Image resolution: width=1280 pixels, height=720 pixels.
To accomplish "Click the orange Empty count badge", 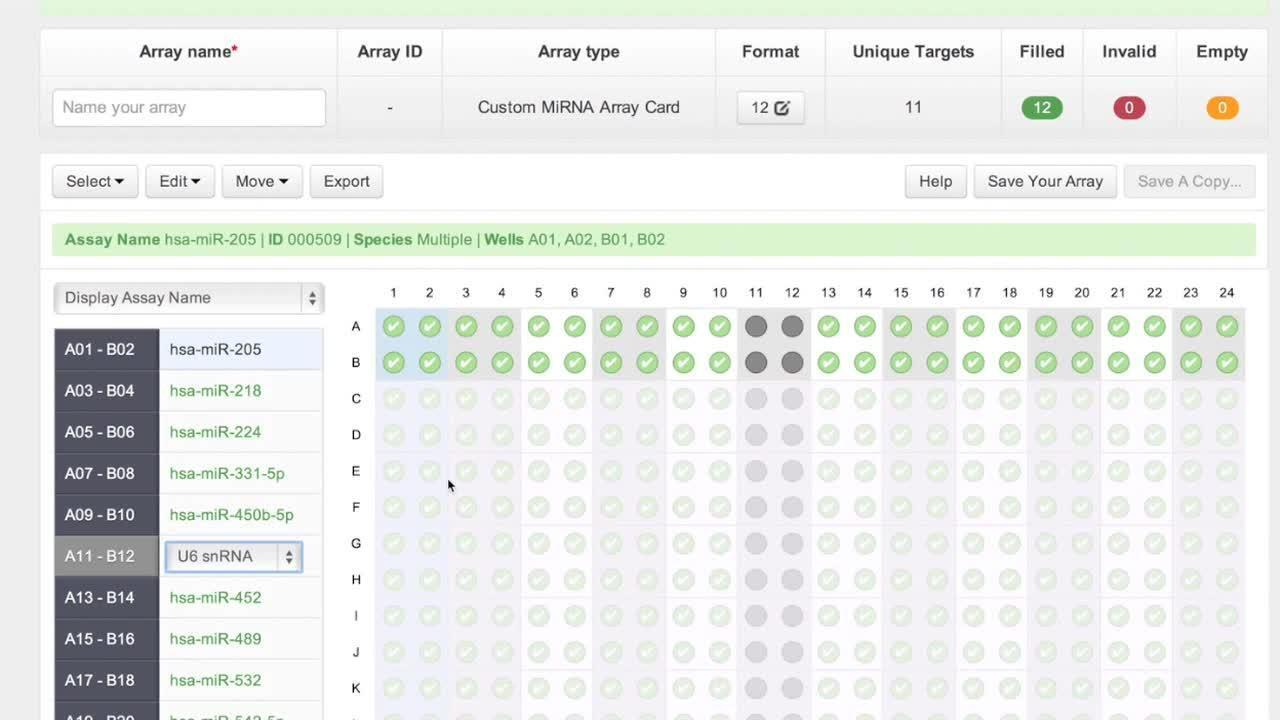I will point(1221,108).
